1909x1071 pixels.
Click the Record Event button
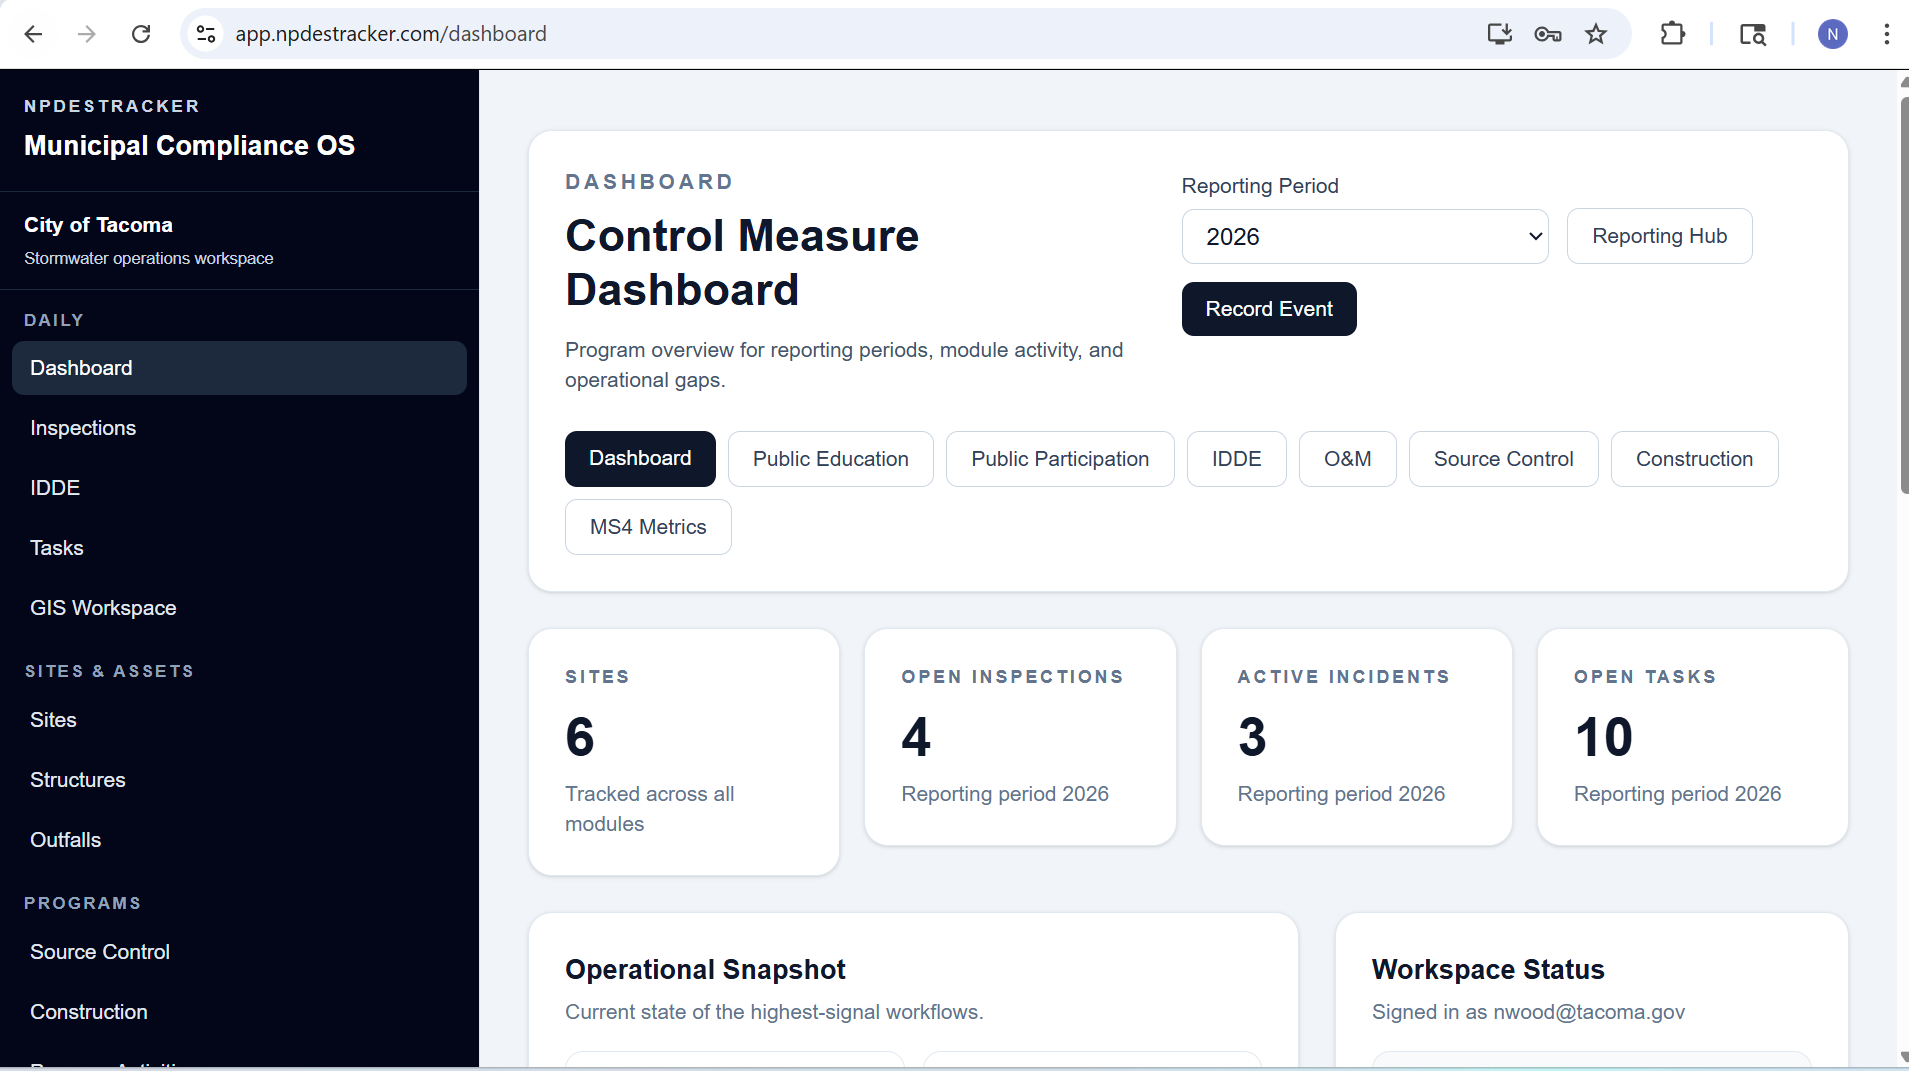1268,308
